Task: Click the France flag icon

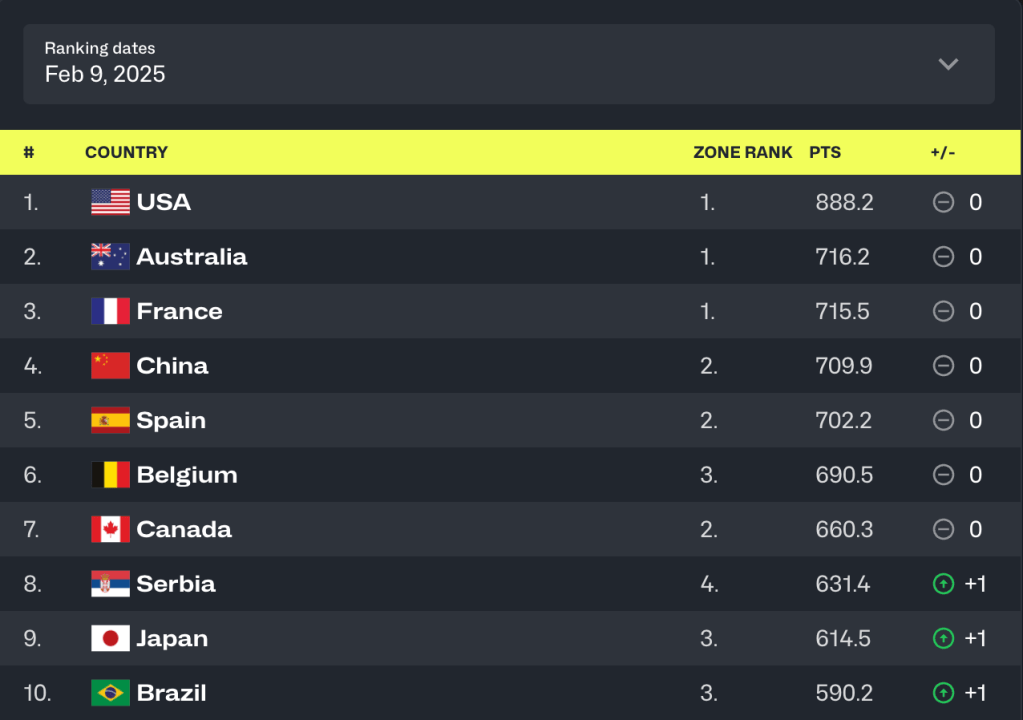Action: pos(110,311)
